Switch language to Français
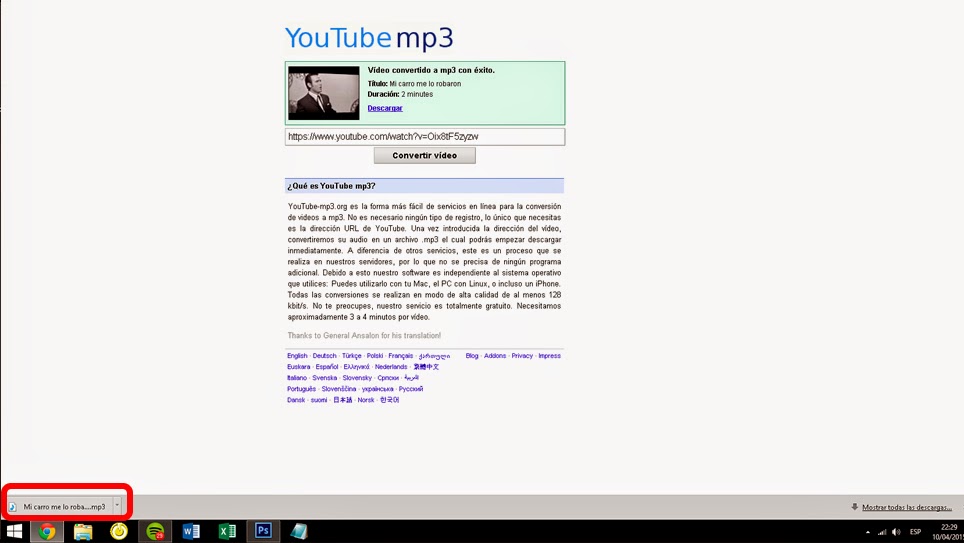This screenshot has height=543, width=964. click(401, 356)
